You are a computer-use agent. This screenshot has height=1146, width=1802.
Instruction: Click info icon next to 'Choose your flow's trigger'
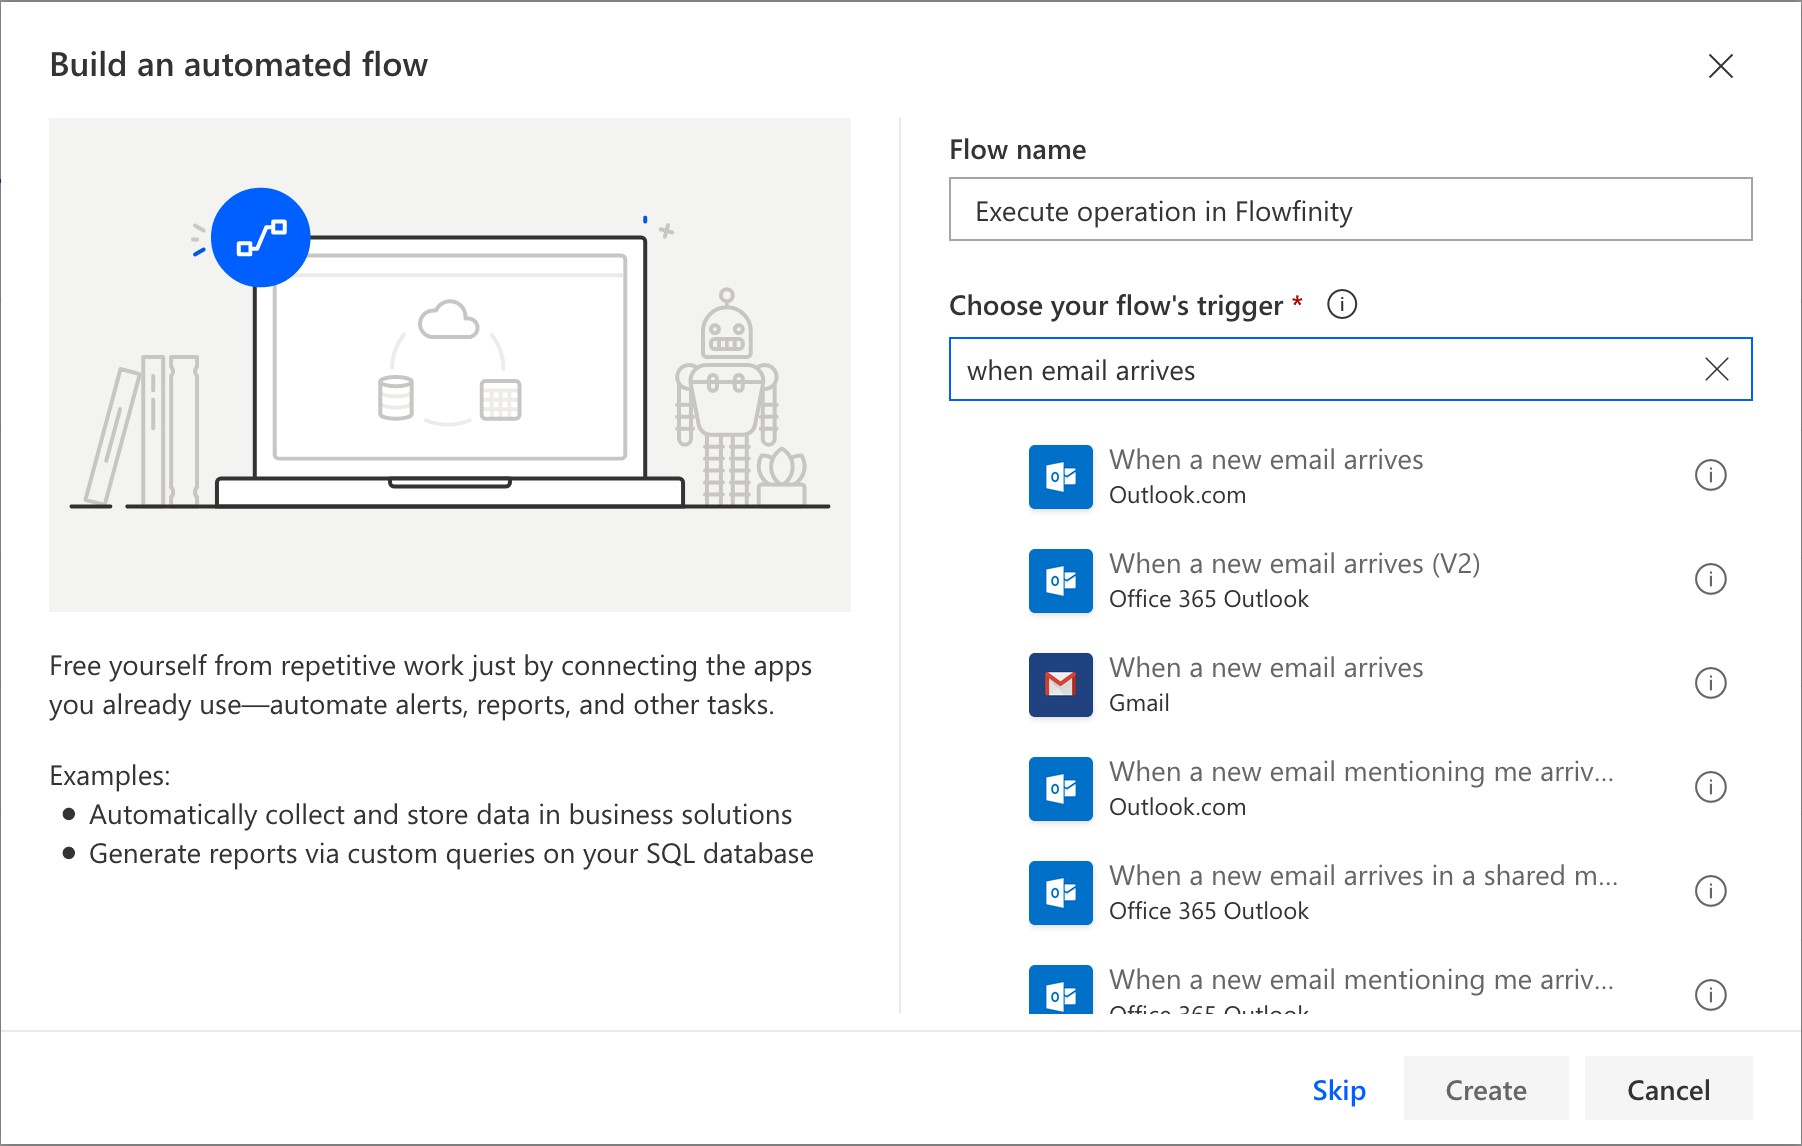(x=1341, y=304)
